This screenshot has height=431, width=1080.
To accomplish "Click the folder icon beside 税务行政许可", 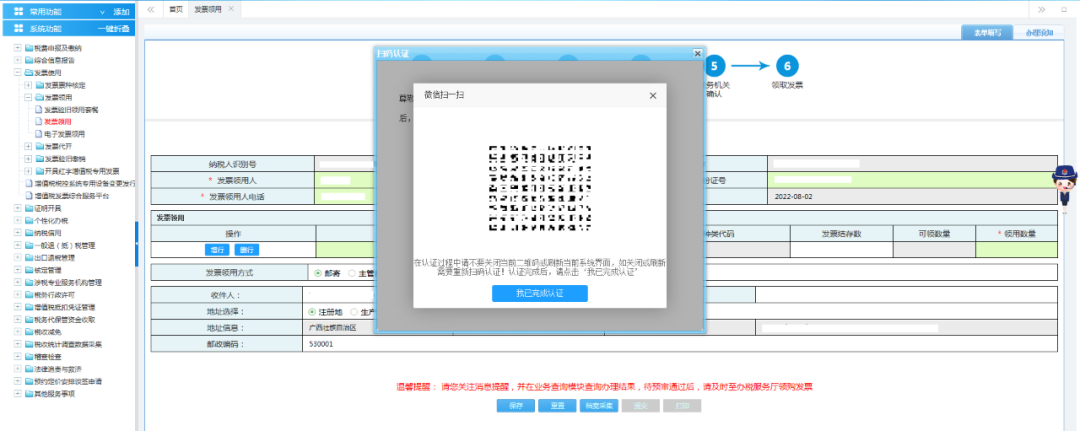I will coord(29,295).
